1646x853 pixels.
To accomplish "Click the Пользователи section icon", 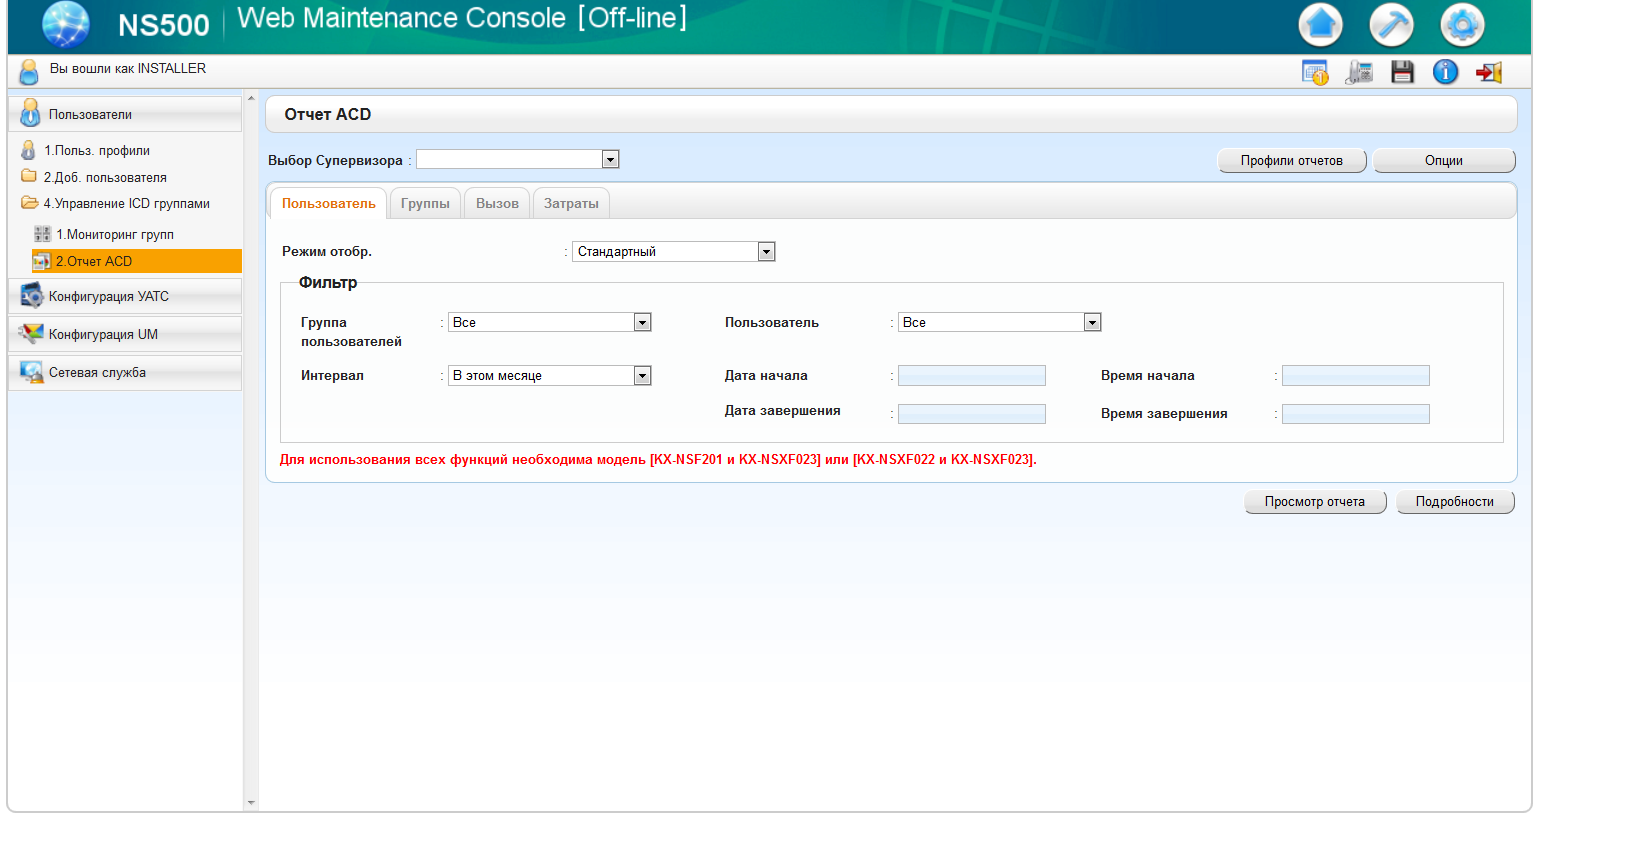I will [x=30, y=113].
